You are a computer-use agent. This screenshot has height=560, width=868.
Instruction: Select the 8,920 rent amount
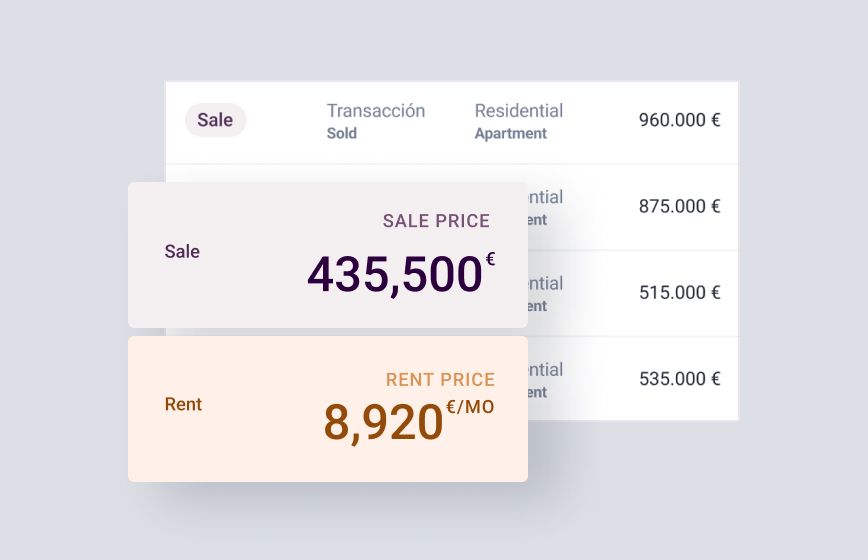tap(384, 422)
